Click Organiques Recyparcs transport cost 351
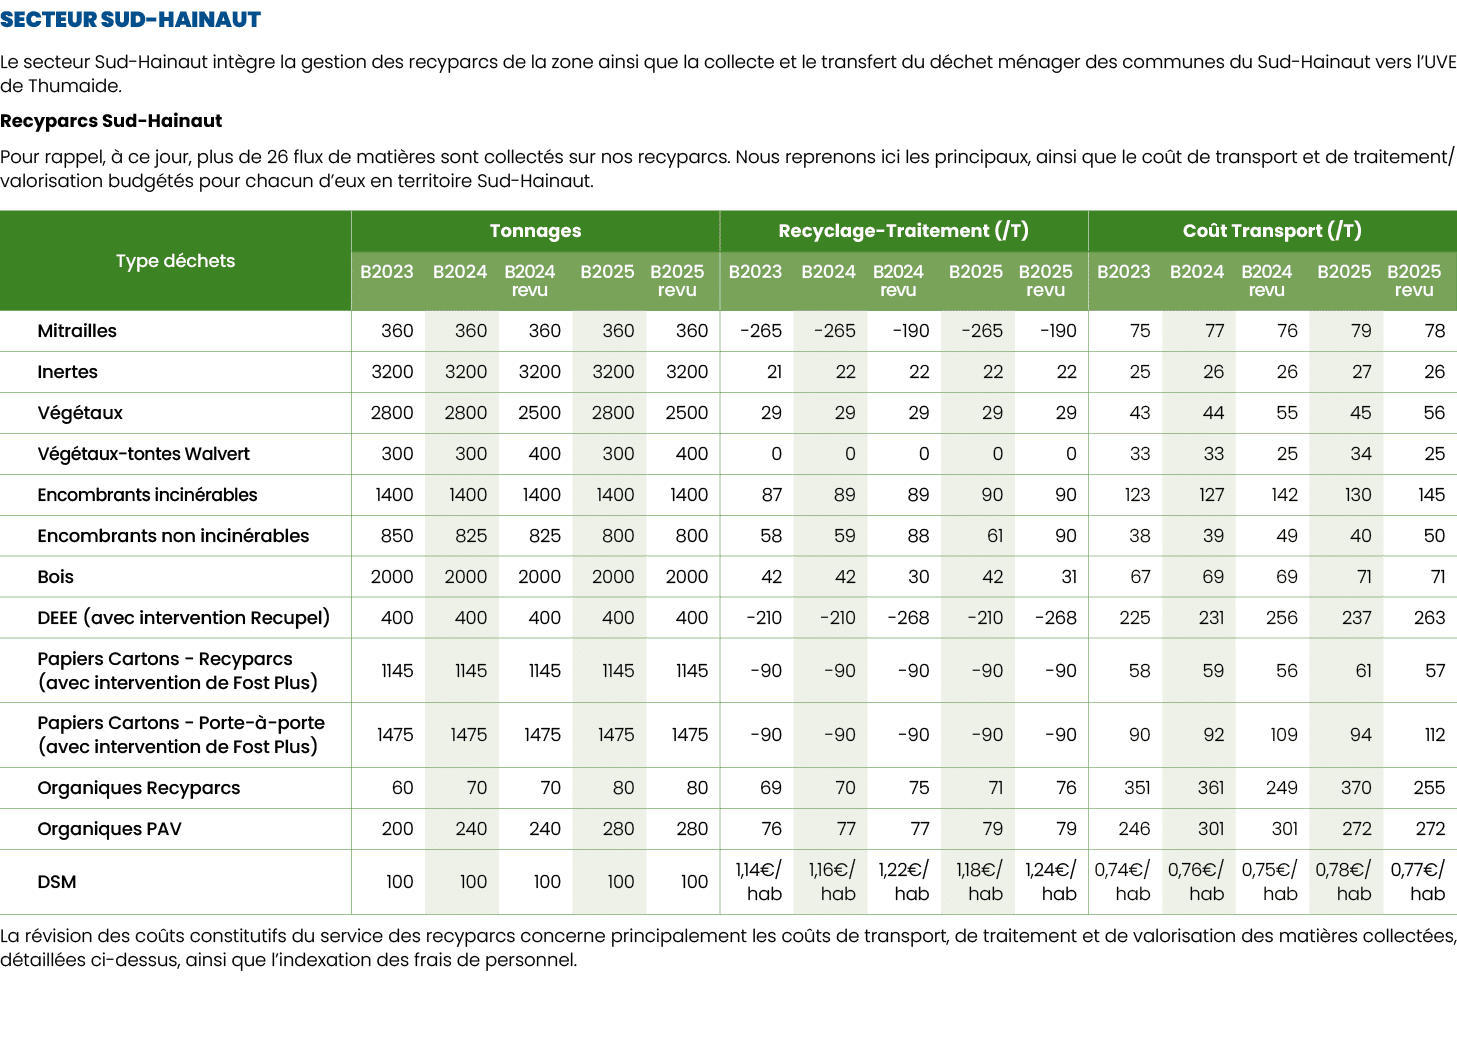This screenshot has height=1047, width=1457. (x=1137, y=788)
